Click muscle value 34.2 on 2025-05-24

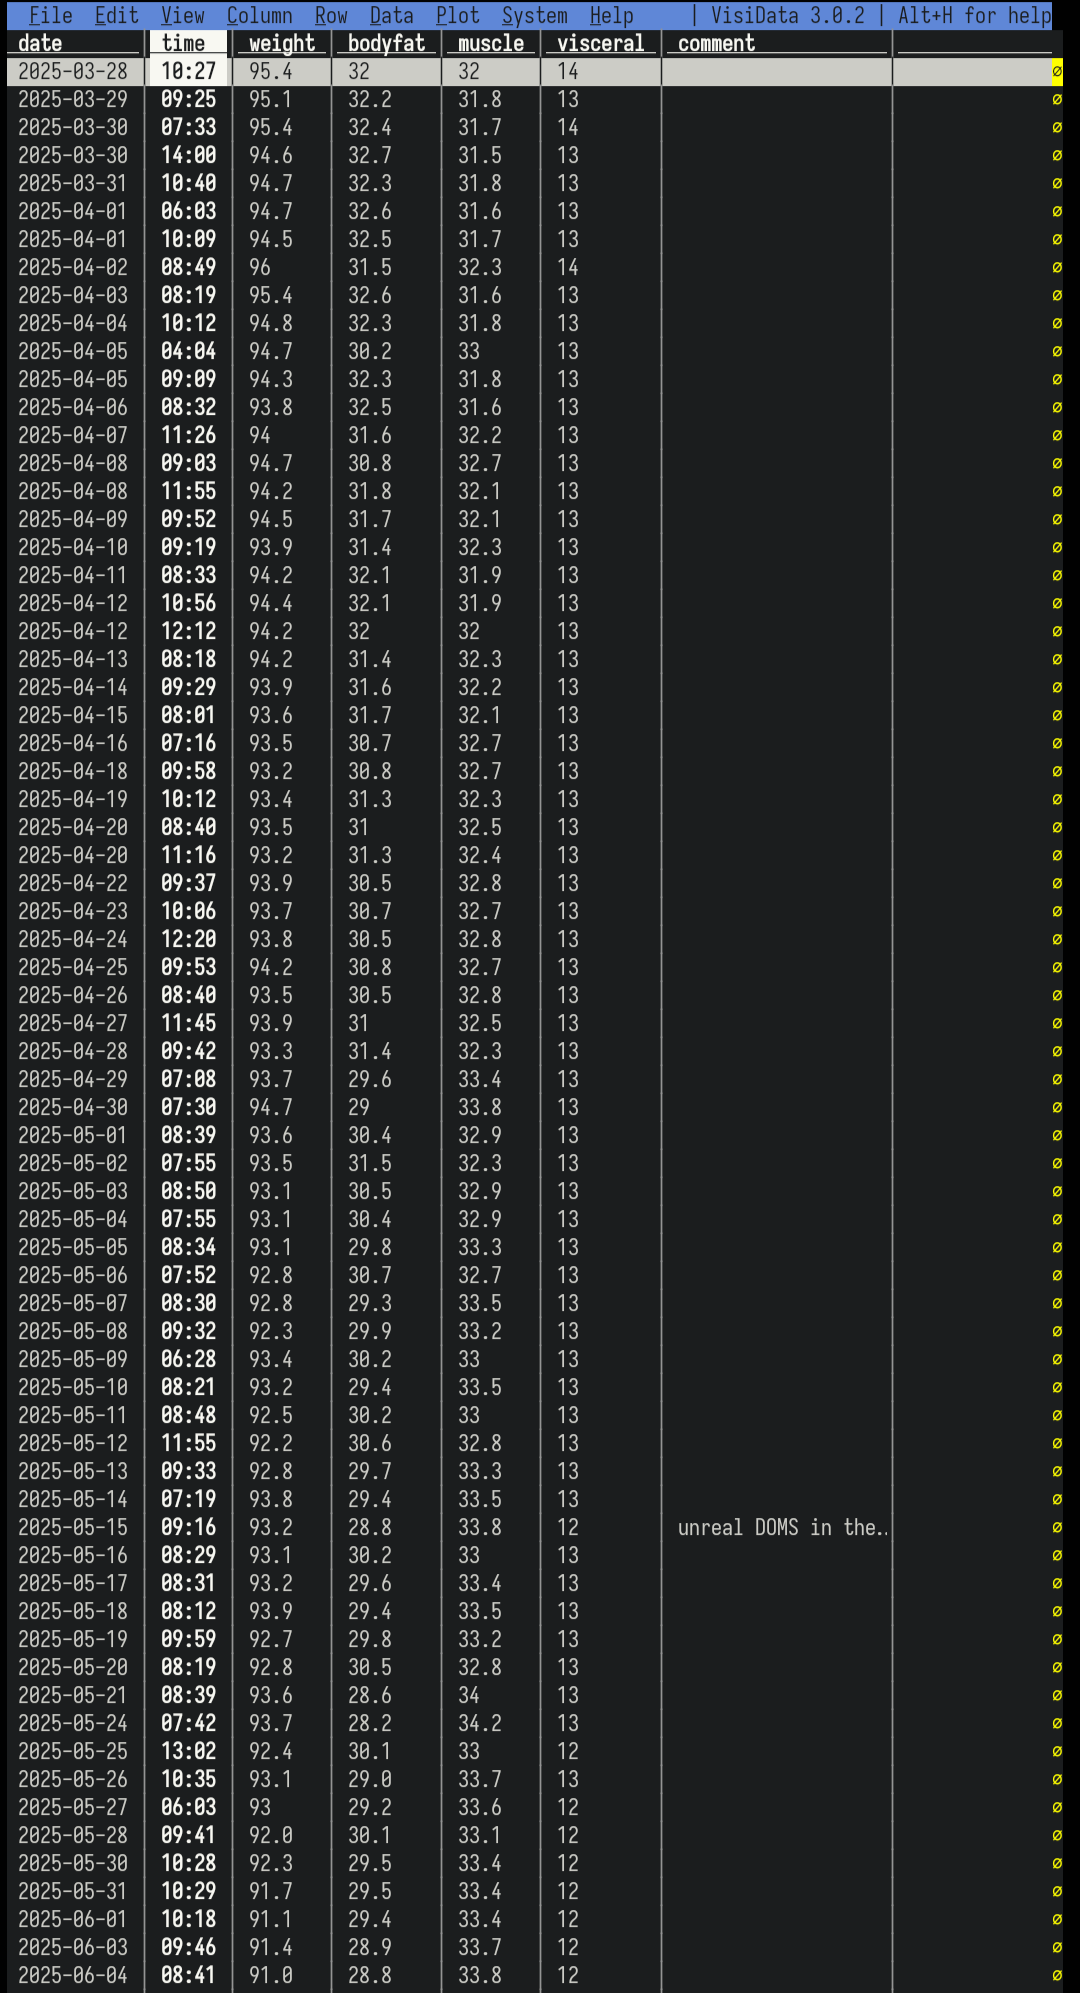point(480,1723)
